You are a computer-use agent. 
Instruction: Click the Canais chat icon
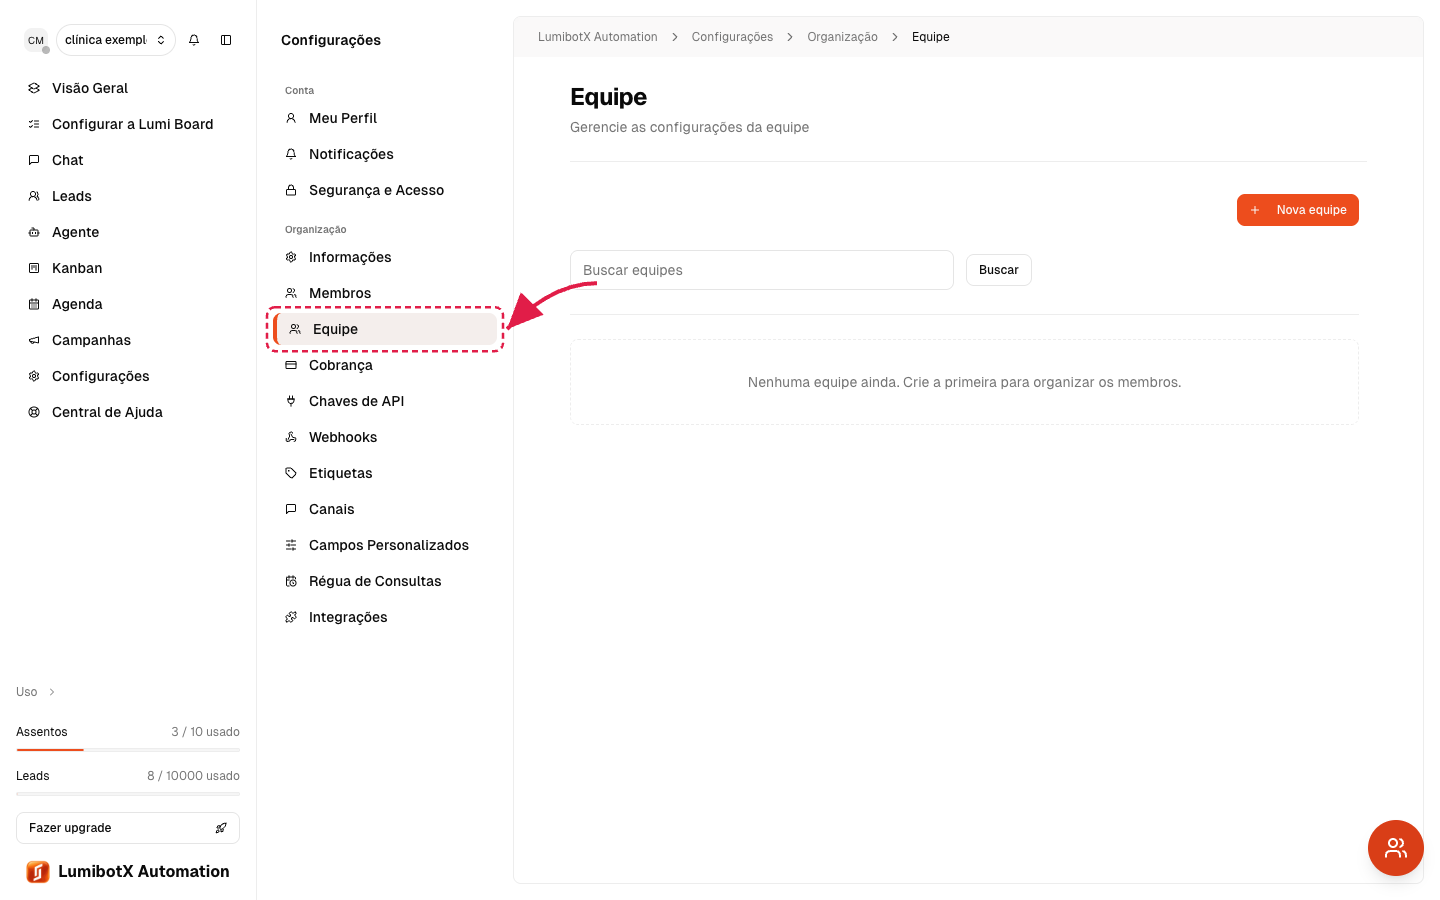coord(291,509)
